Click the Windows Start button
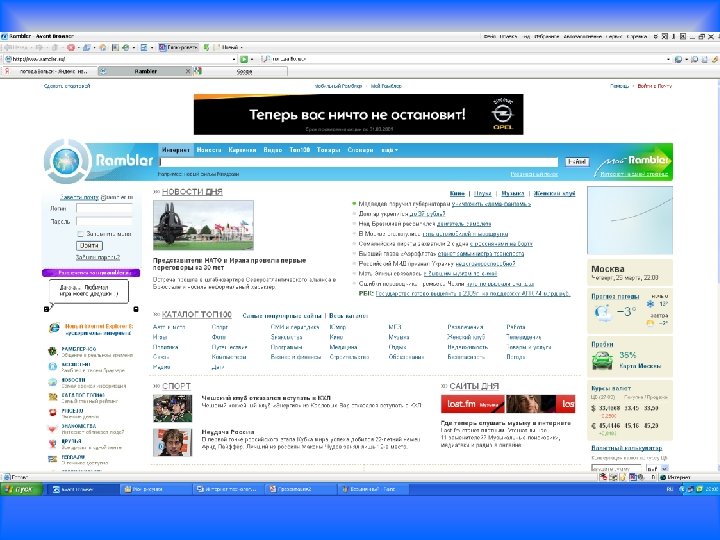Viewport: 720px width, 540px height. pyautogui.click(x=21, y=489)
